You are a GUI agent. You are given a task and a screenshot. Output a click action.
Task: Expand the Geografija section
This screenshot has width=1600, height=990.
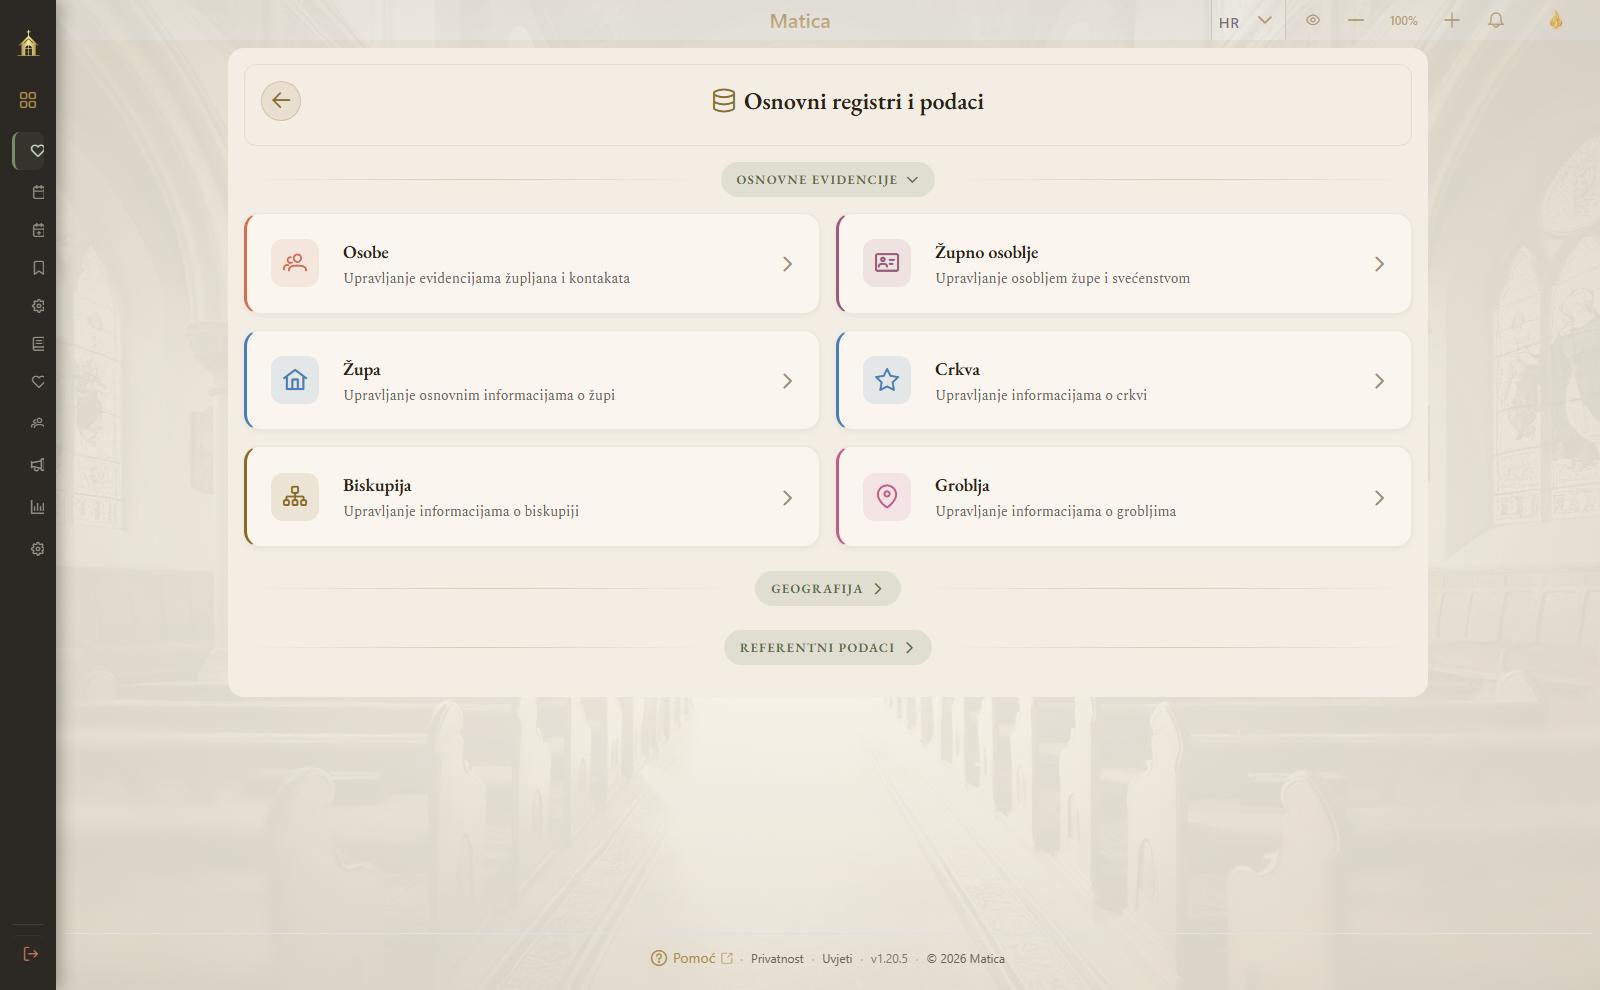(x=828, y=589)
